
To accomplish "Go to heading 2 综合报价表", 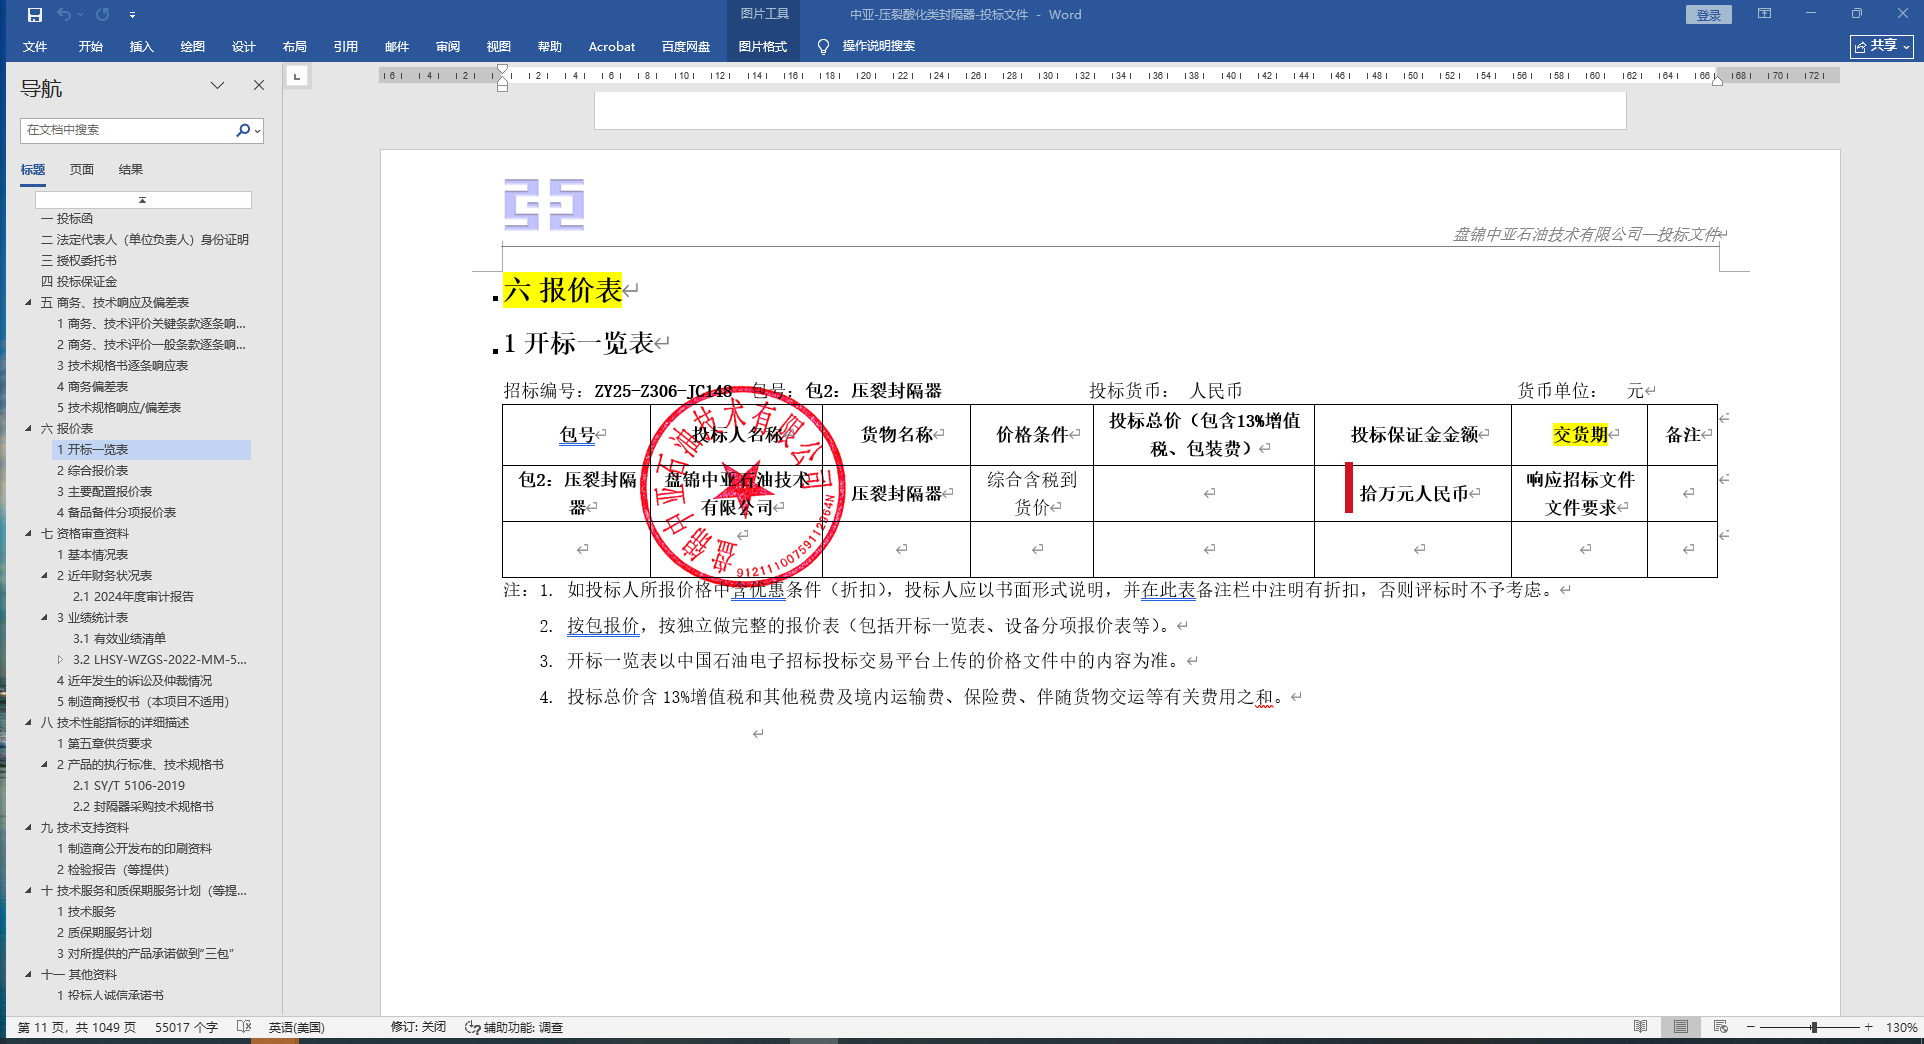I will 92,470.
